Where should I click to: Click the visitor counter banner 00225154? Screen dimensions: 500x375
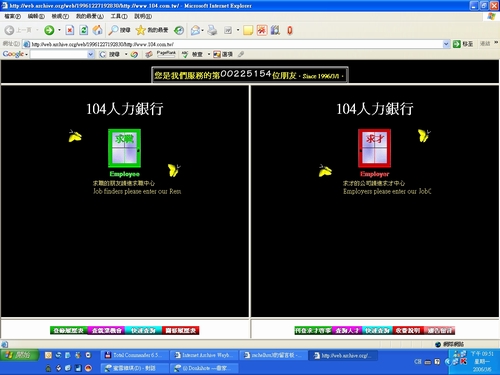click(250, 74)
